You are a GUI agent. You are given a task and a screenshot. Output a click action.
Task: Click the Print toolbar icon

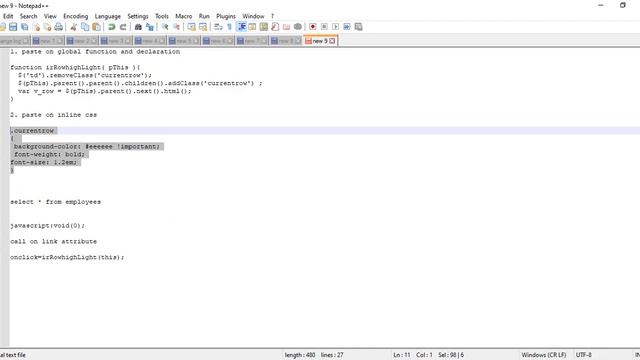[59, 27]
